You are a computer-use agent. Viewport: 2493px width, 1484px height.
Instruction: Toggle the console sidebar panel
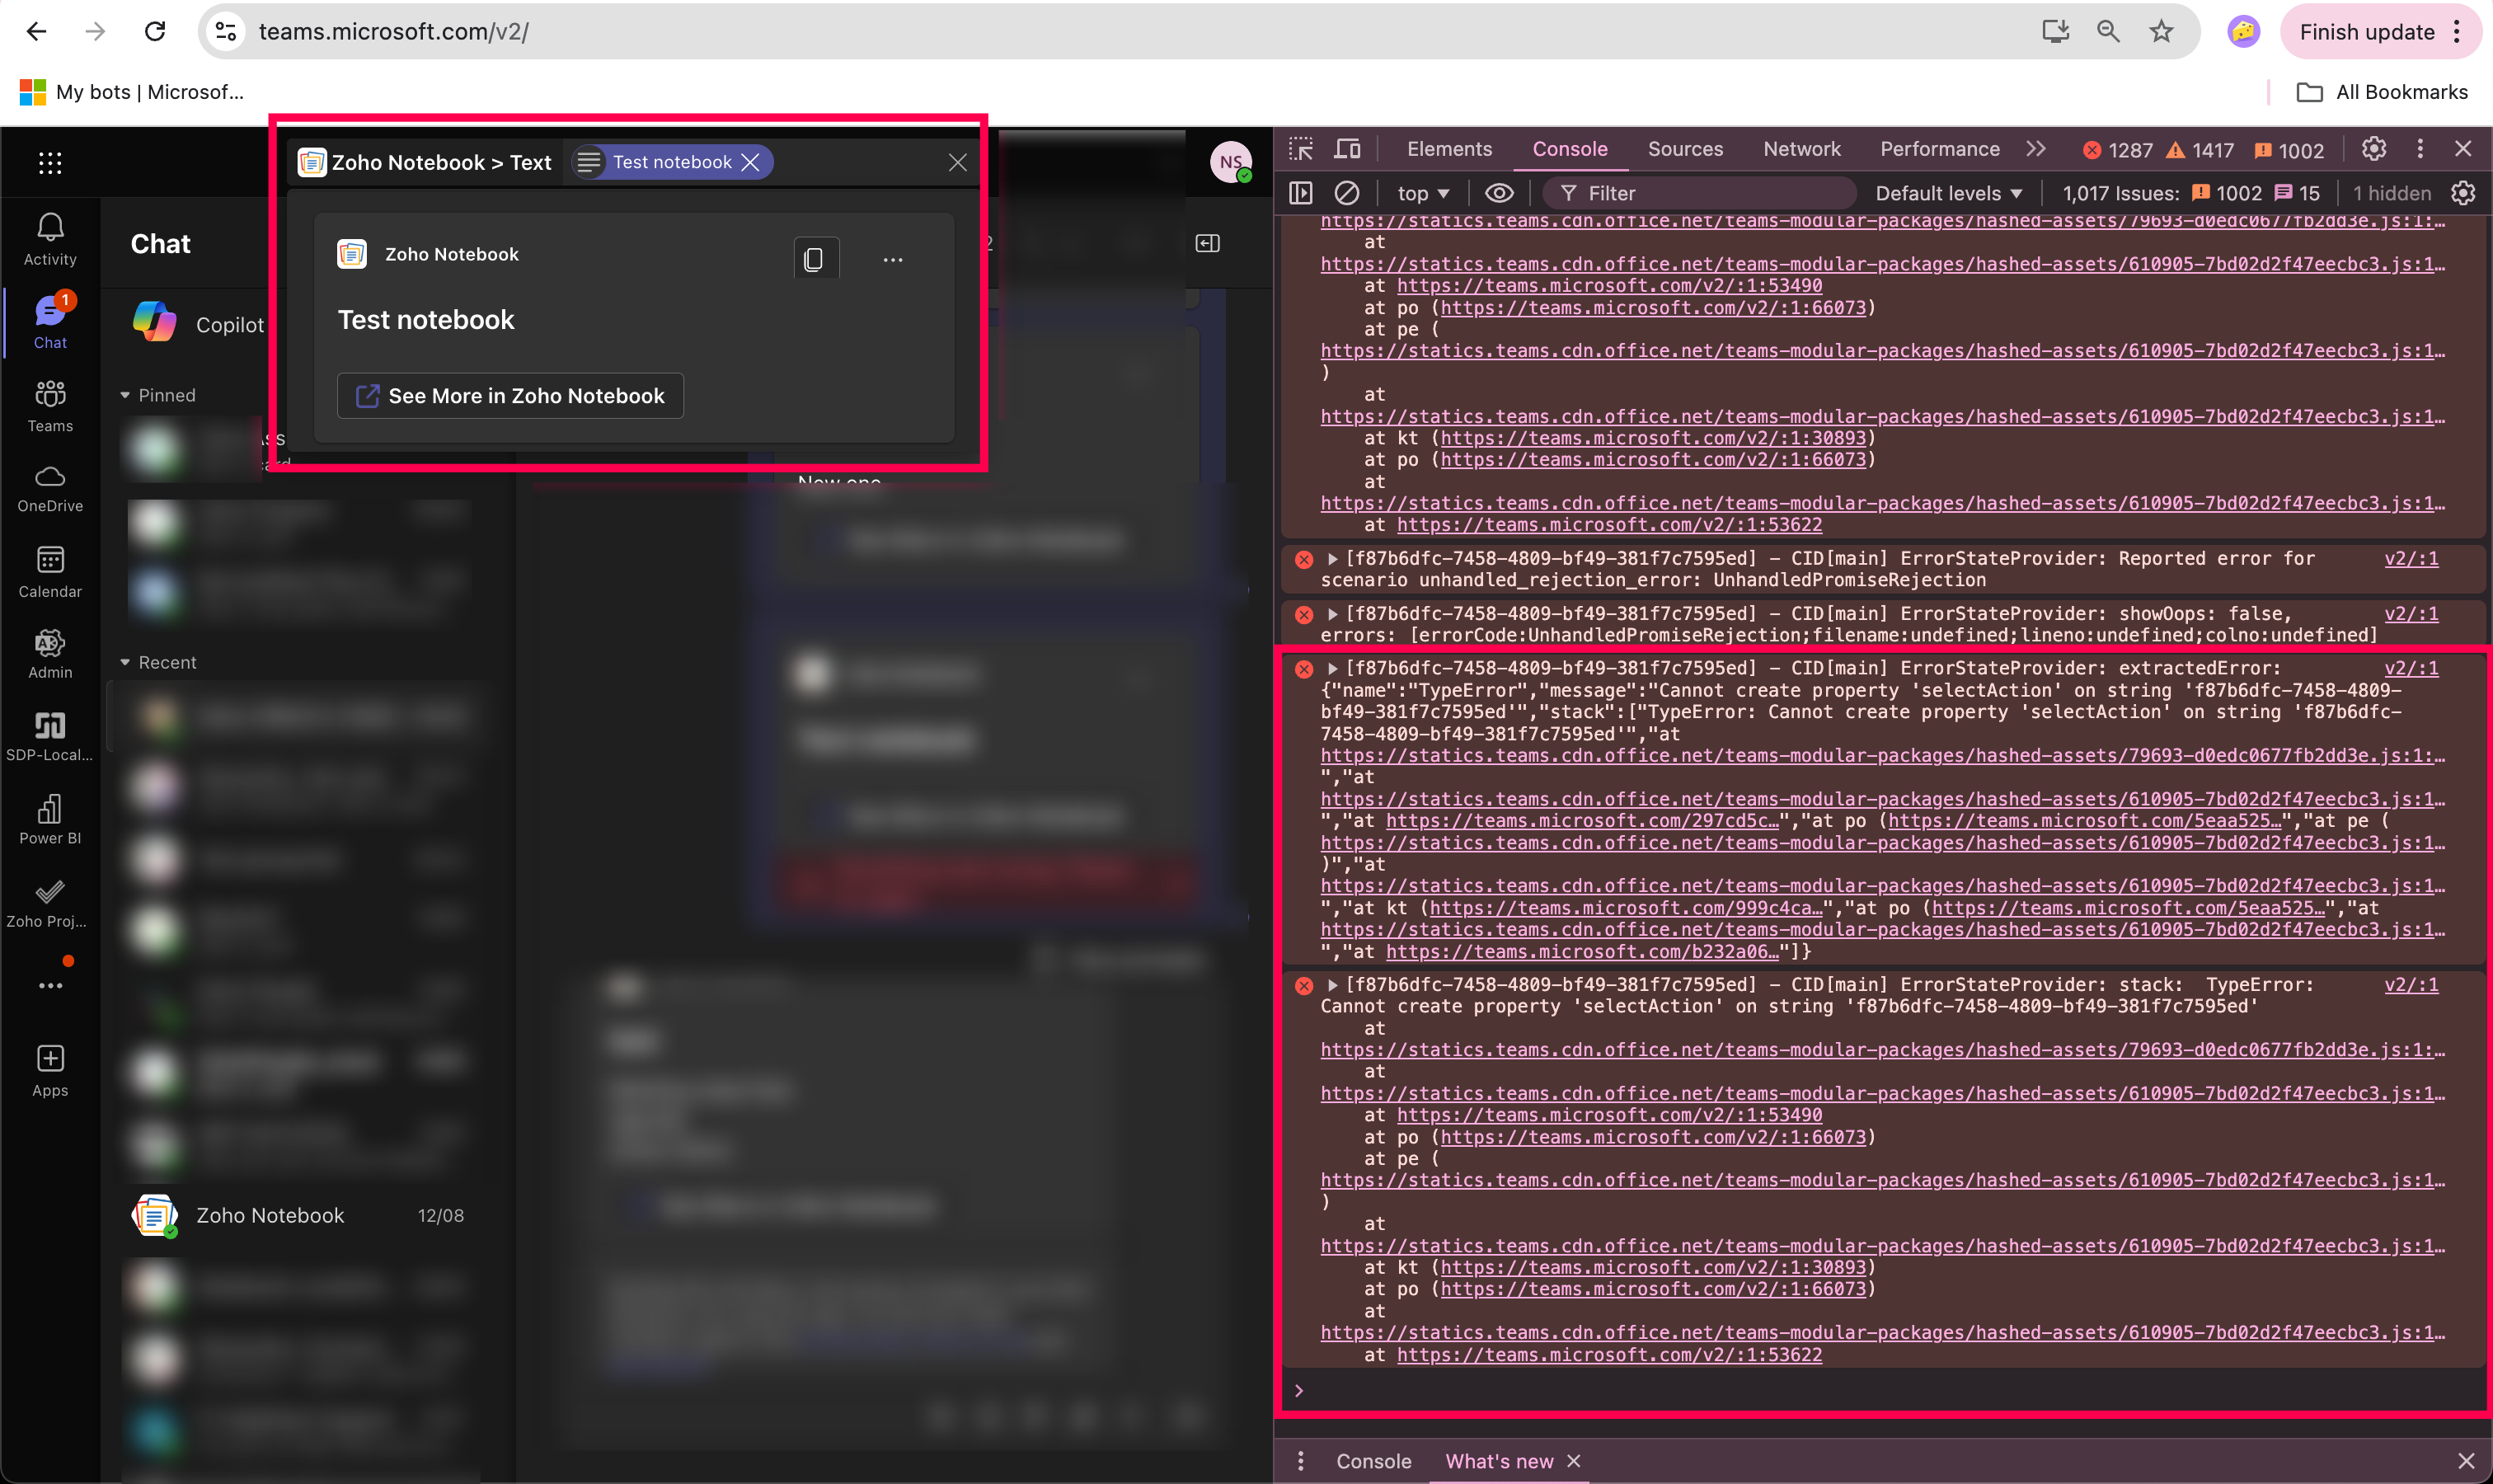1301,193
